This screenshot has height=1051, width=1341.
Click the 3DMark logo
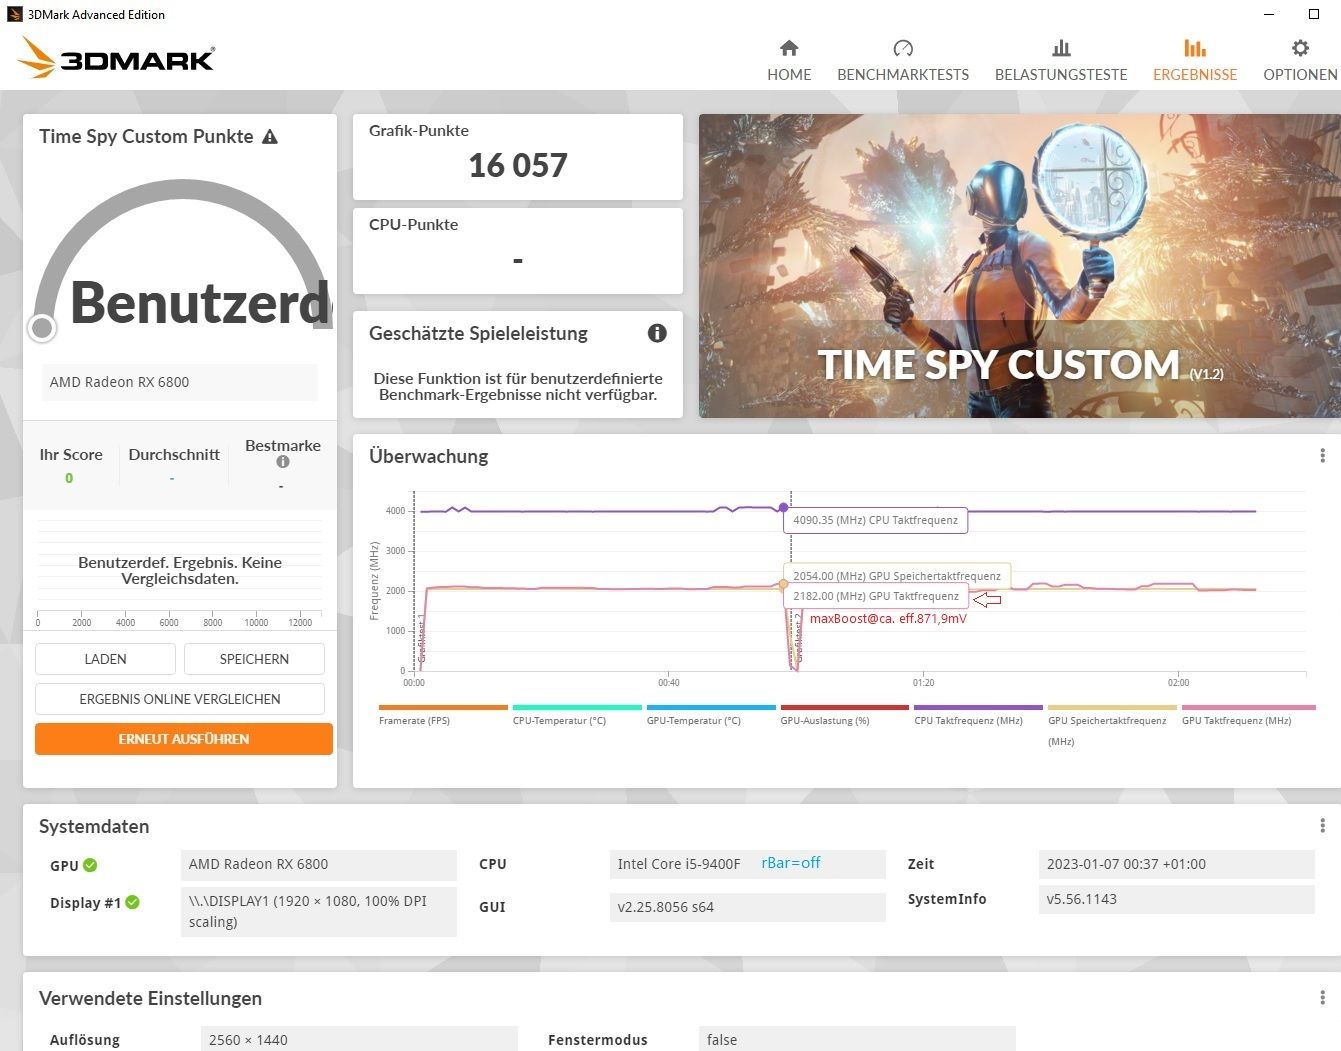tap(116, 58)
